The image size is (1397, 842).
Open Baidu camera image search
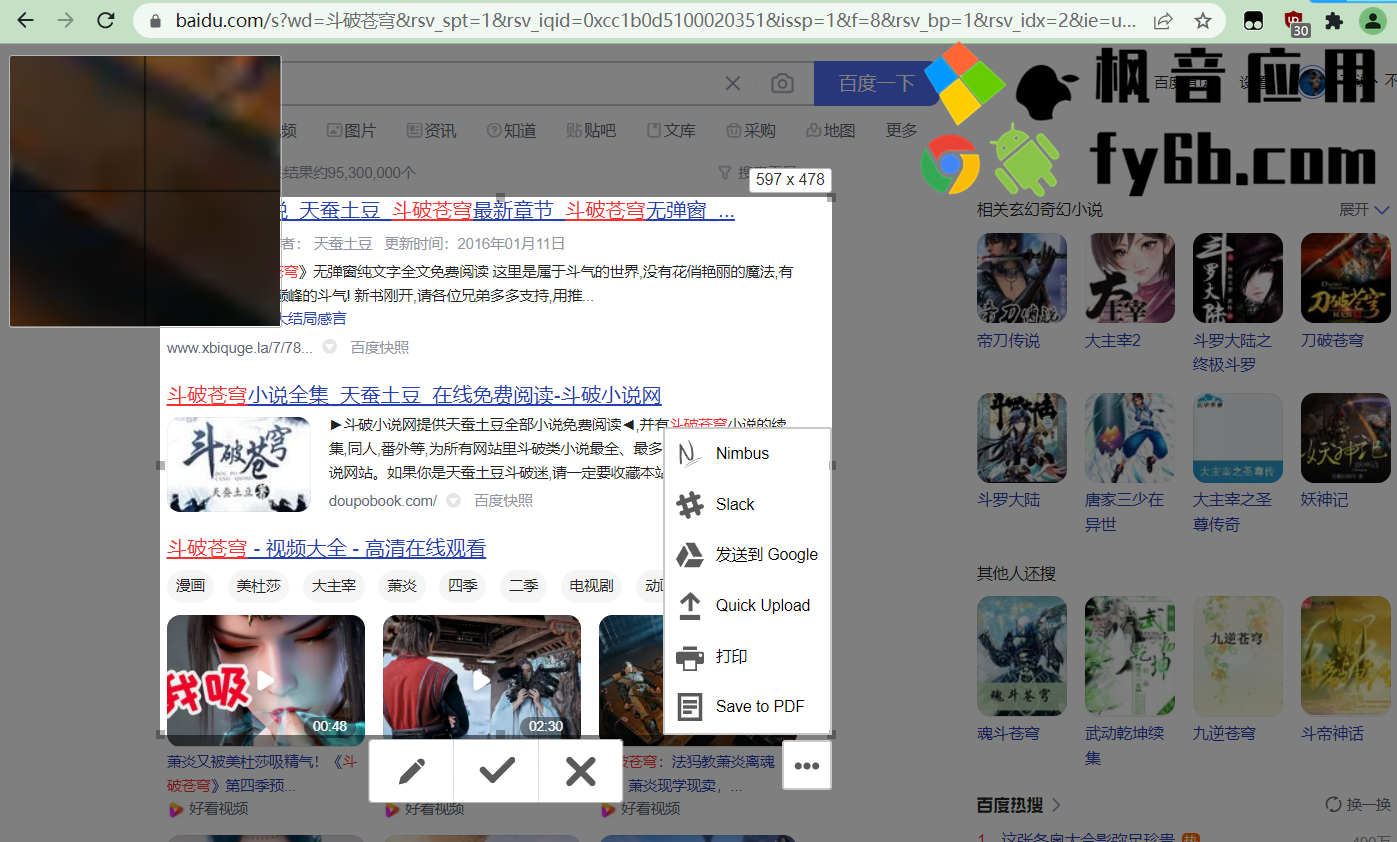782,83
